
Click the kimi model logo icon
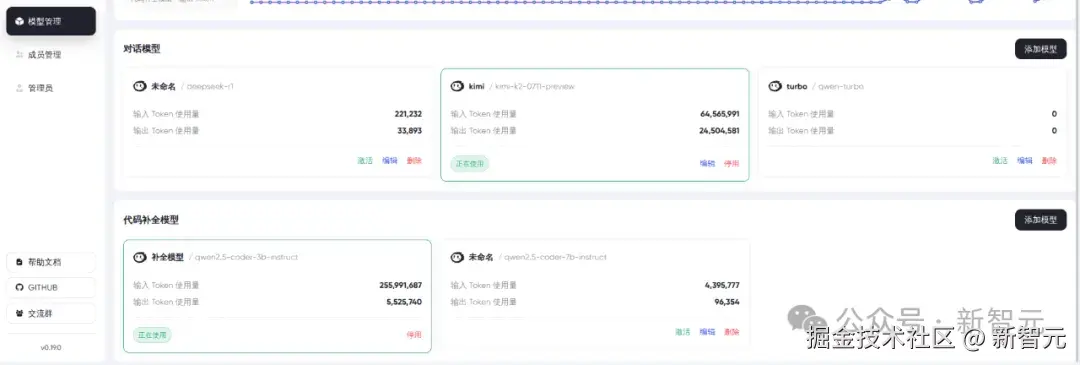(x=457, y=86)
